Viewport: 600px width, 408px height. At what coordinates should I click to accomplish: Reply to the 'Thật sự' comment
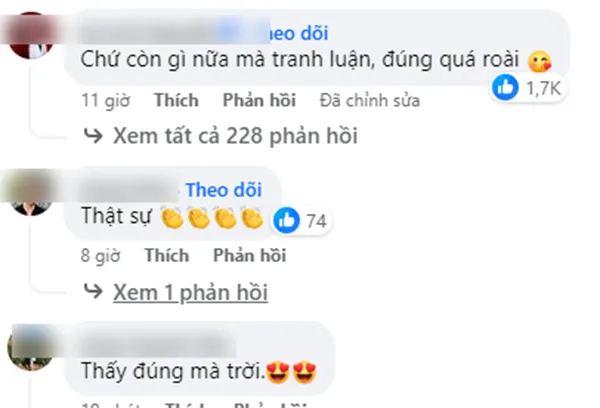(x=249, y=255)
